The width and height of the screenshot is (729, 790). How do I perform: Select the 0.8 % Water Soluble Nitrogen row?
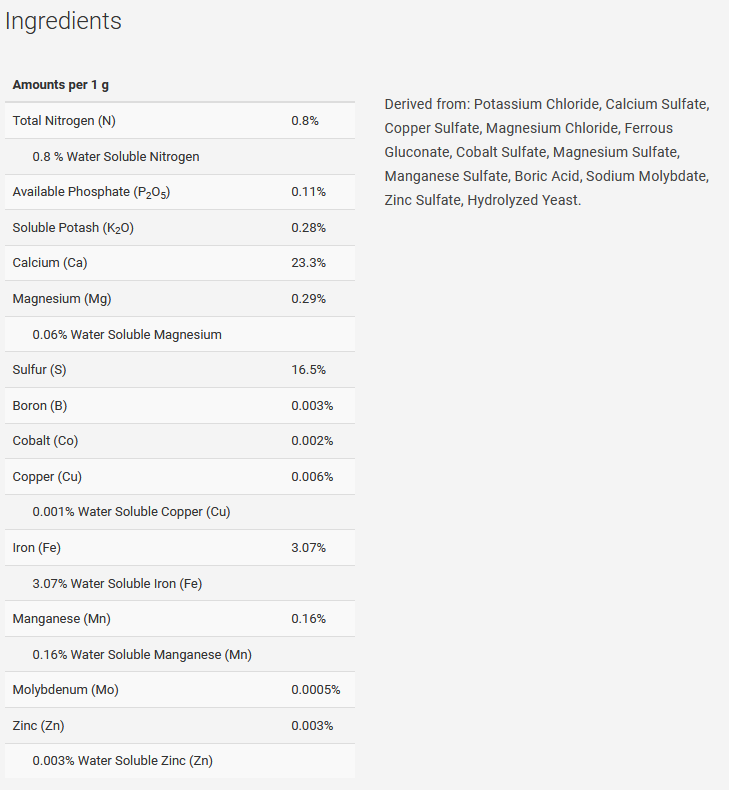pyautogui.click(x=180, y=157)
